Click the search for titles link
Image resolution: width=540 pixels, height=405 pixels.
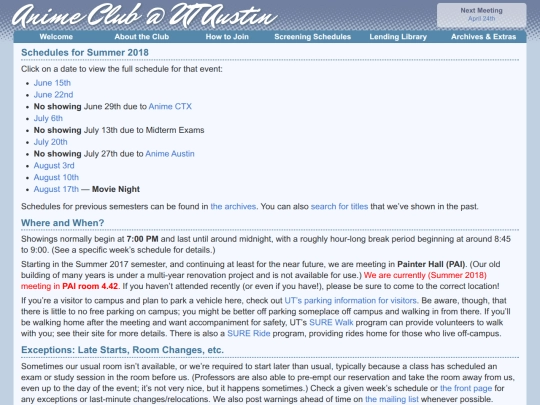[339, 207]
